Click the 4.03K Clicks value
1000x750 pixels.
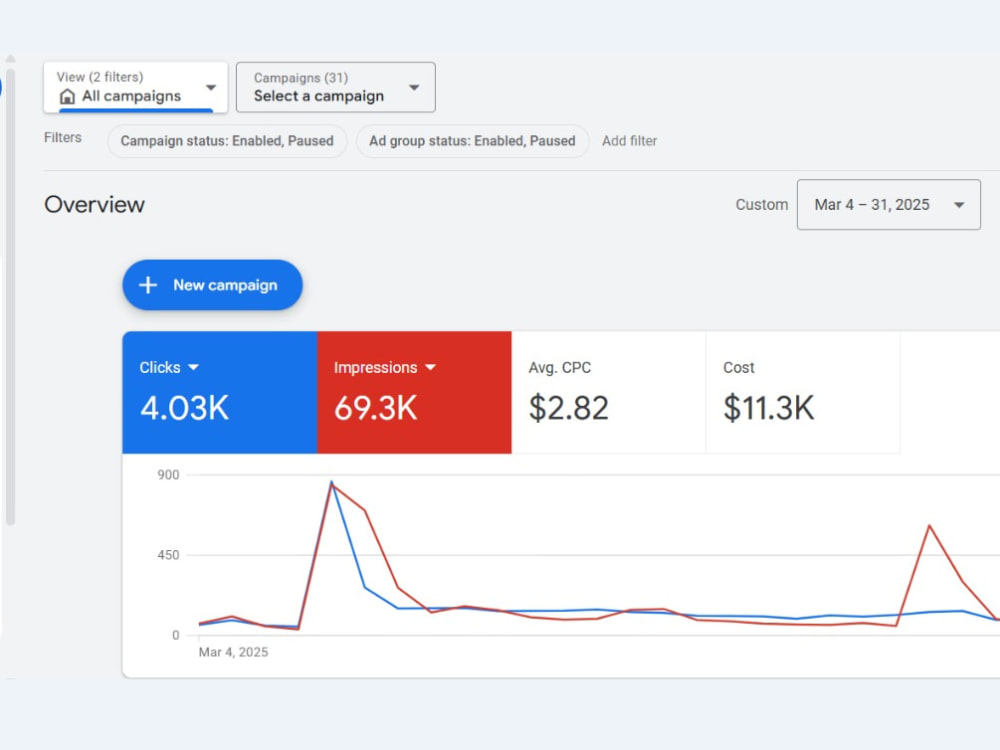(184, 408)
